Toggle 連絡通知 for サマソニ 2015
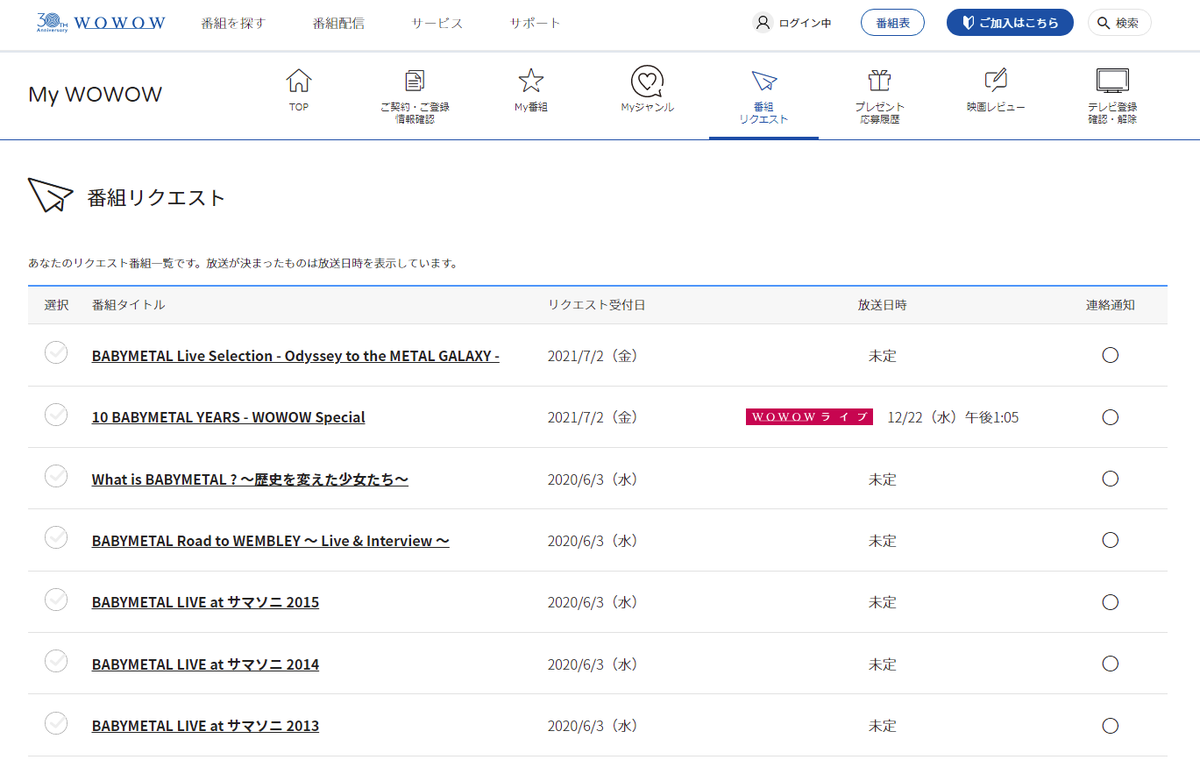The image size is (1200, 774). point(1110,602)
